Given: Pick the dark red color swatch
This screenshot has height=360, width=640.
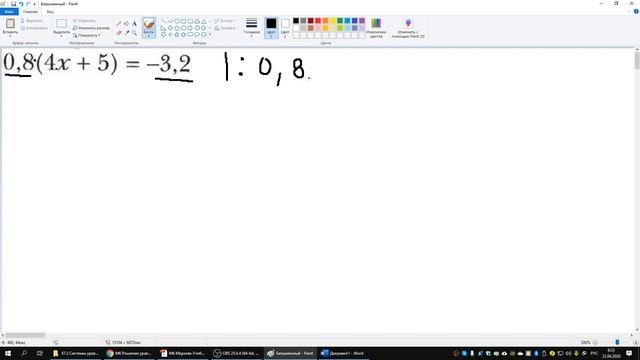Looking at the screenshot, I should click(x=311, y=20).
